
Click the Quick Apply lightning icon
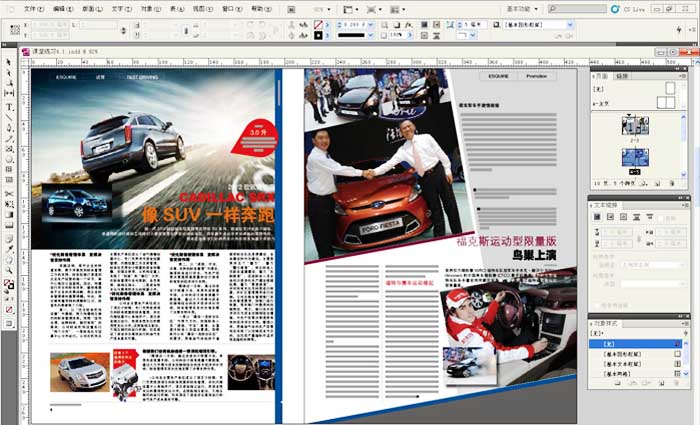(679, 29)
